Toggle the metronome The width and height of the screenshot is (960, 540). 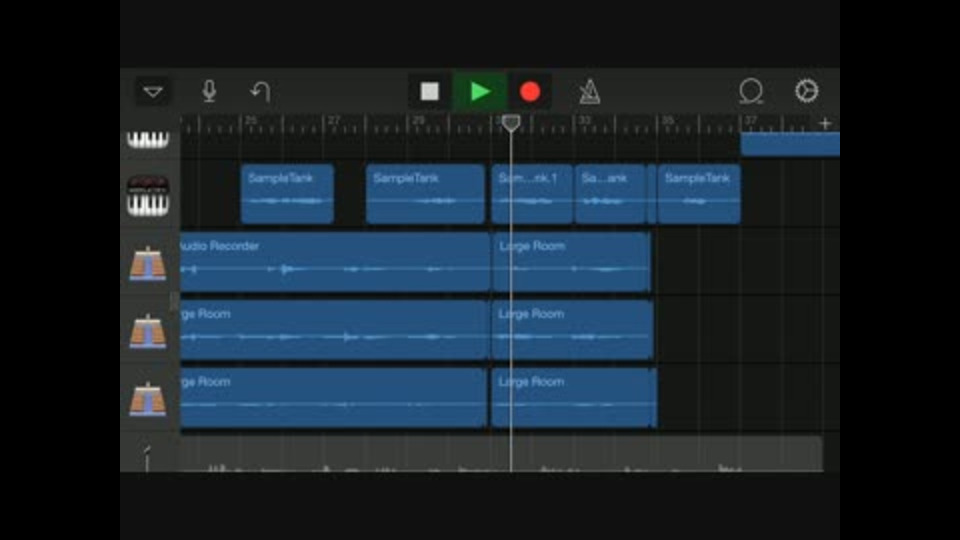click(589, 92)
